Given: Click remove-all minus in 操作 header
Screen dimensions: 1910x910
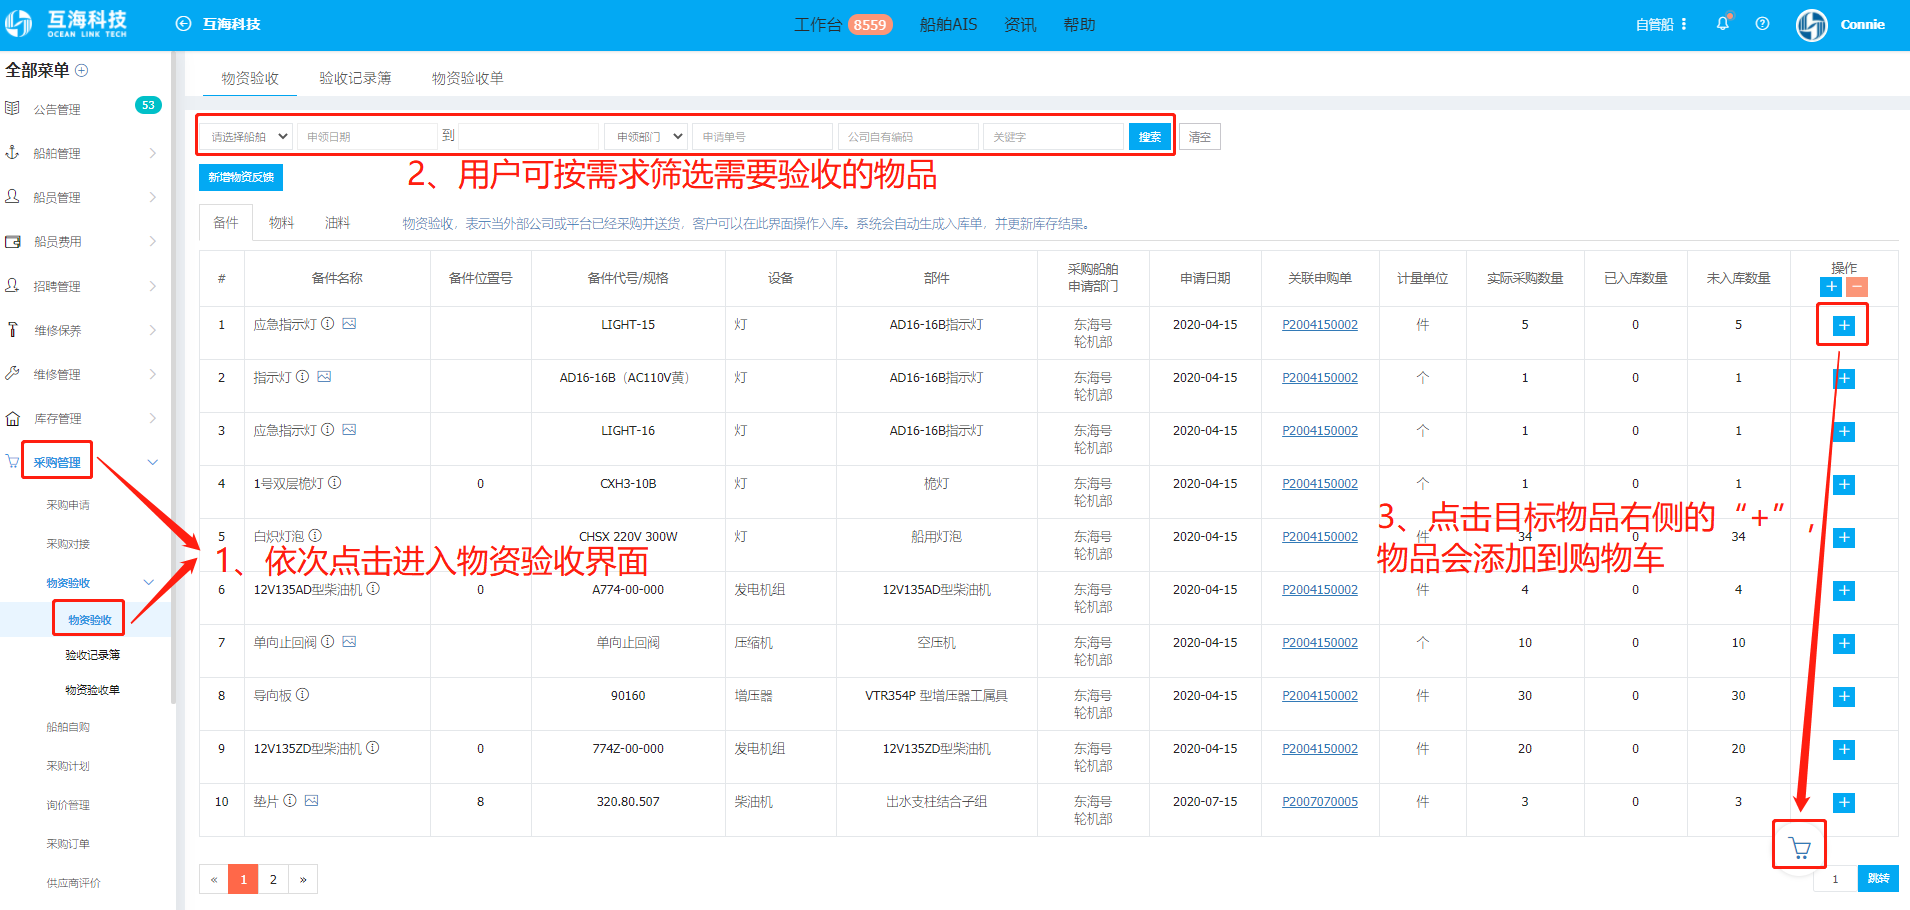Looking at the screenshot, I should pos(1856,287).
